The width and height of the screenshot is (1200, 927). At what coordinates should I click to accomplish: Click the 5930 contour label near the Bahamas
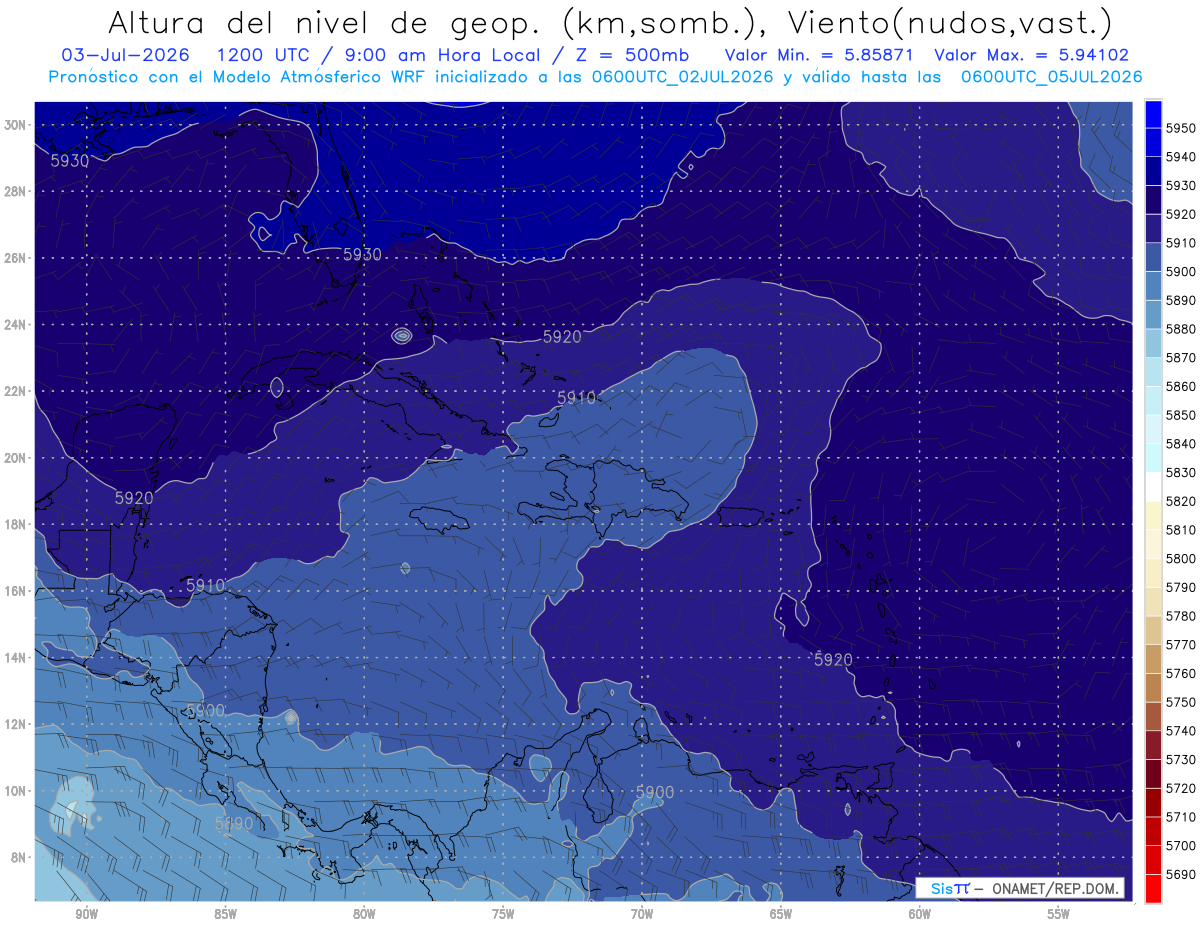(362, 255)
